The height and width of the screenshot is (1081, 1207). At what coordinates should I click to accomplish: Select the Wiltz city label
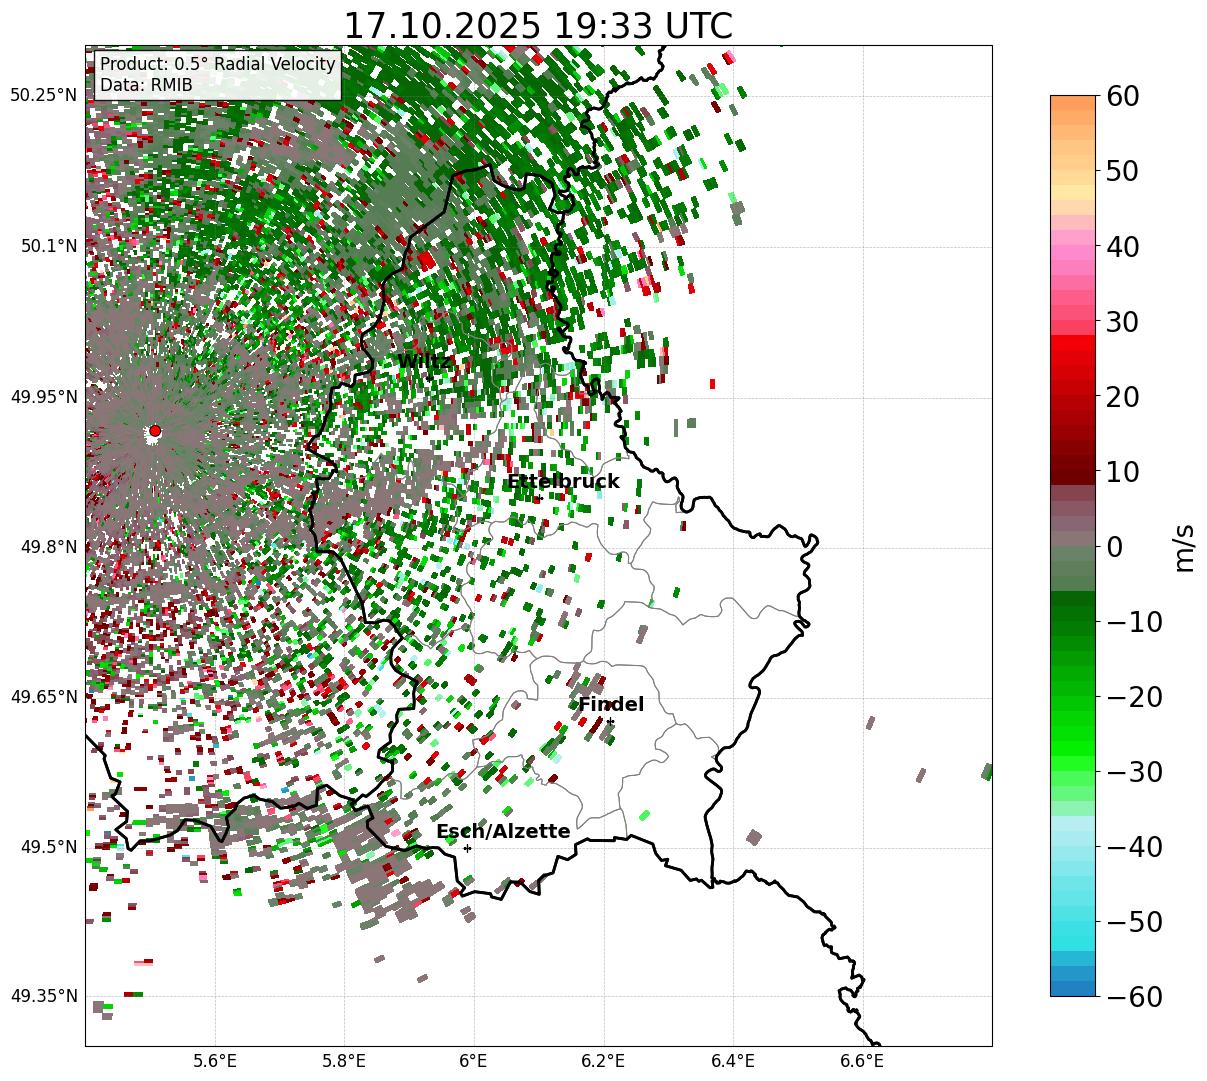pos(424,362)
